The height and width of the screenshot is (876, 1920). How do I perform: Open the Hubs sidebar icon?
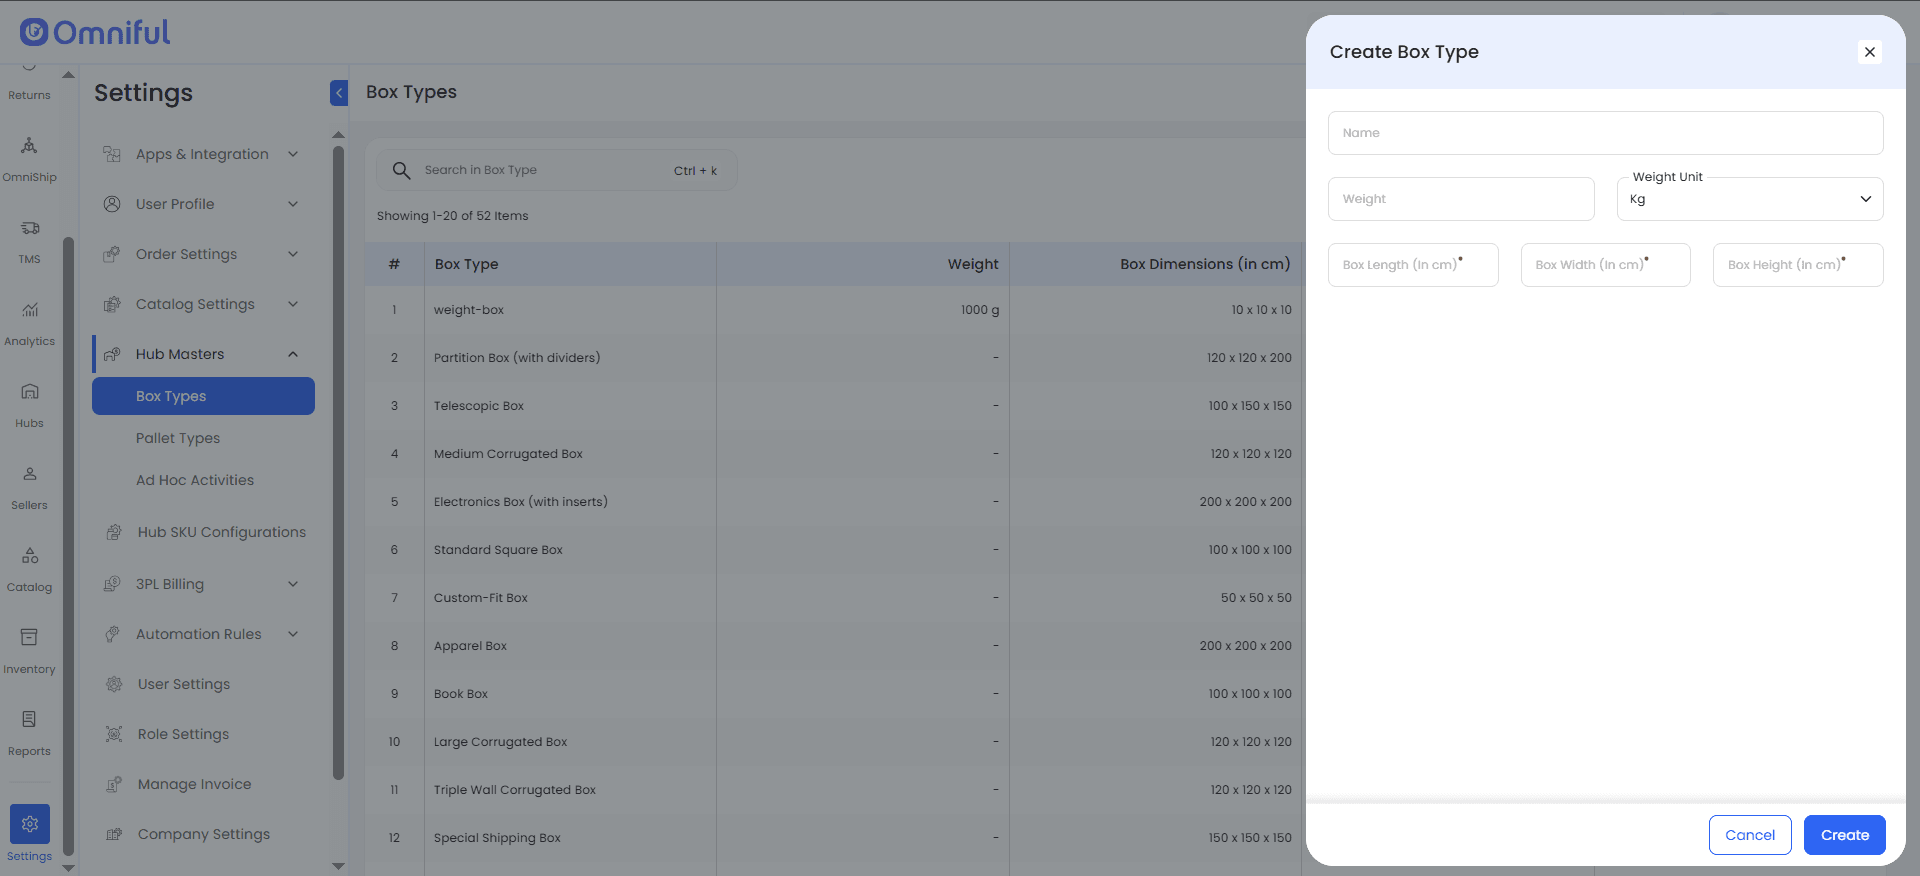point(29,393)
